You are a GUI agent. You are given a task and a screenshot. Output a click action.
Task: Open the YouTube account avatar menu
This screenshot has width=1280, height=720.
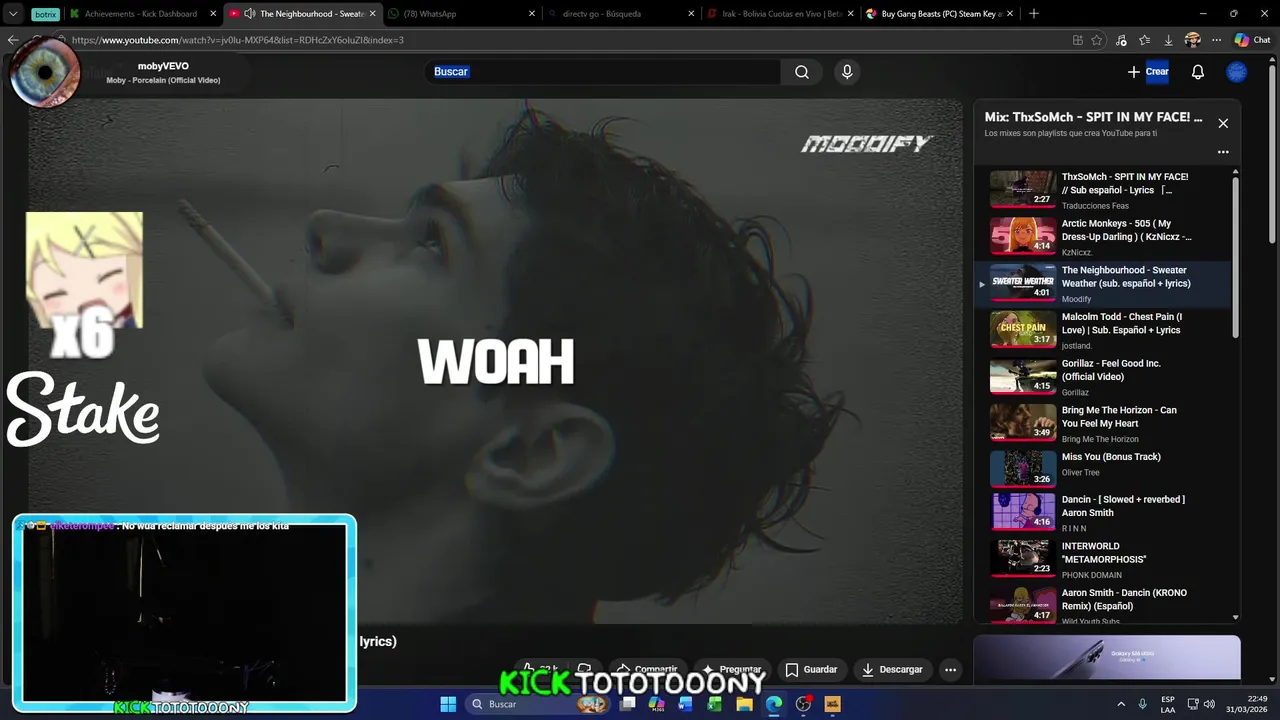[x=1237, y=72]
